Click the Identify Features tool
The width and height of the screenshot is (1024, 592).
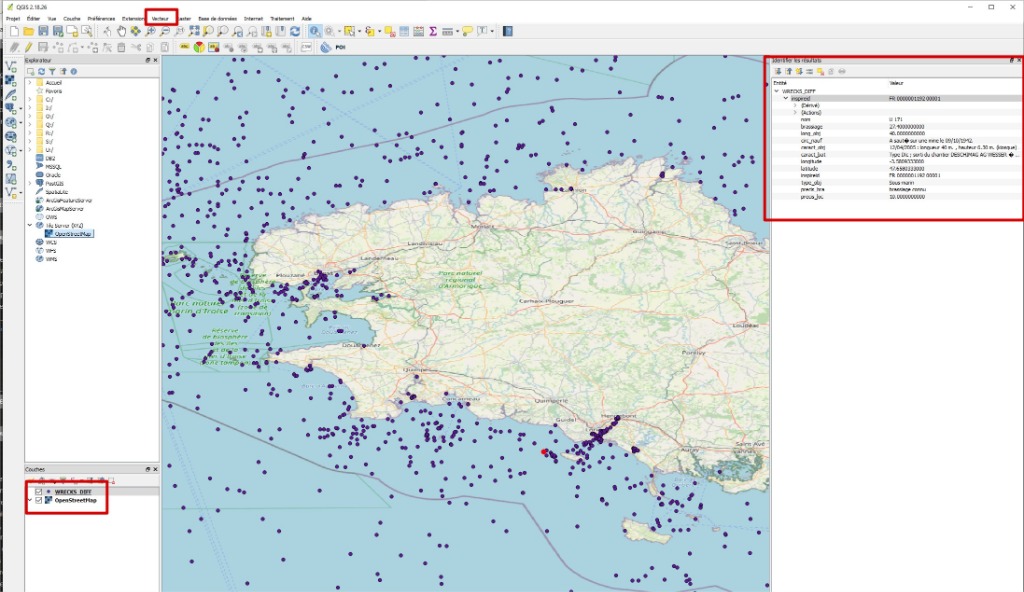tap(315, 32)
